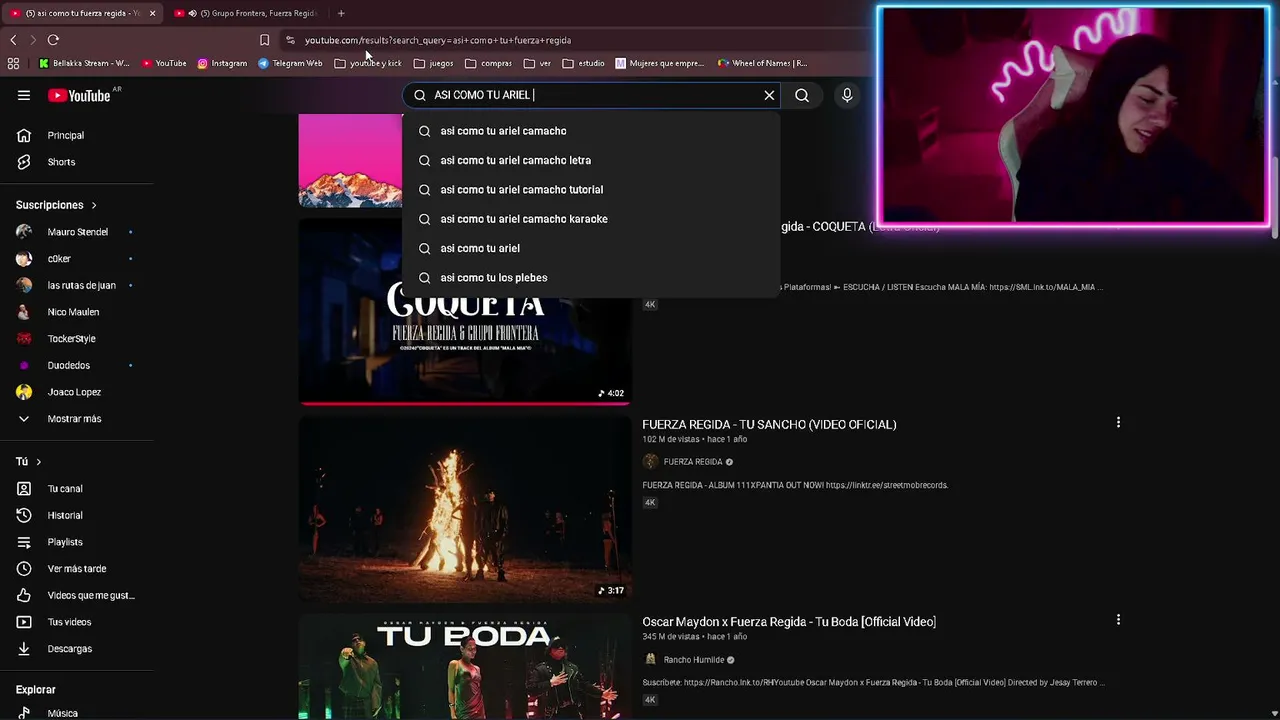Screen dimensions: 1280x720
Task: Expand the Suscripciones section
Action: (x=56, y=205)
